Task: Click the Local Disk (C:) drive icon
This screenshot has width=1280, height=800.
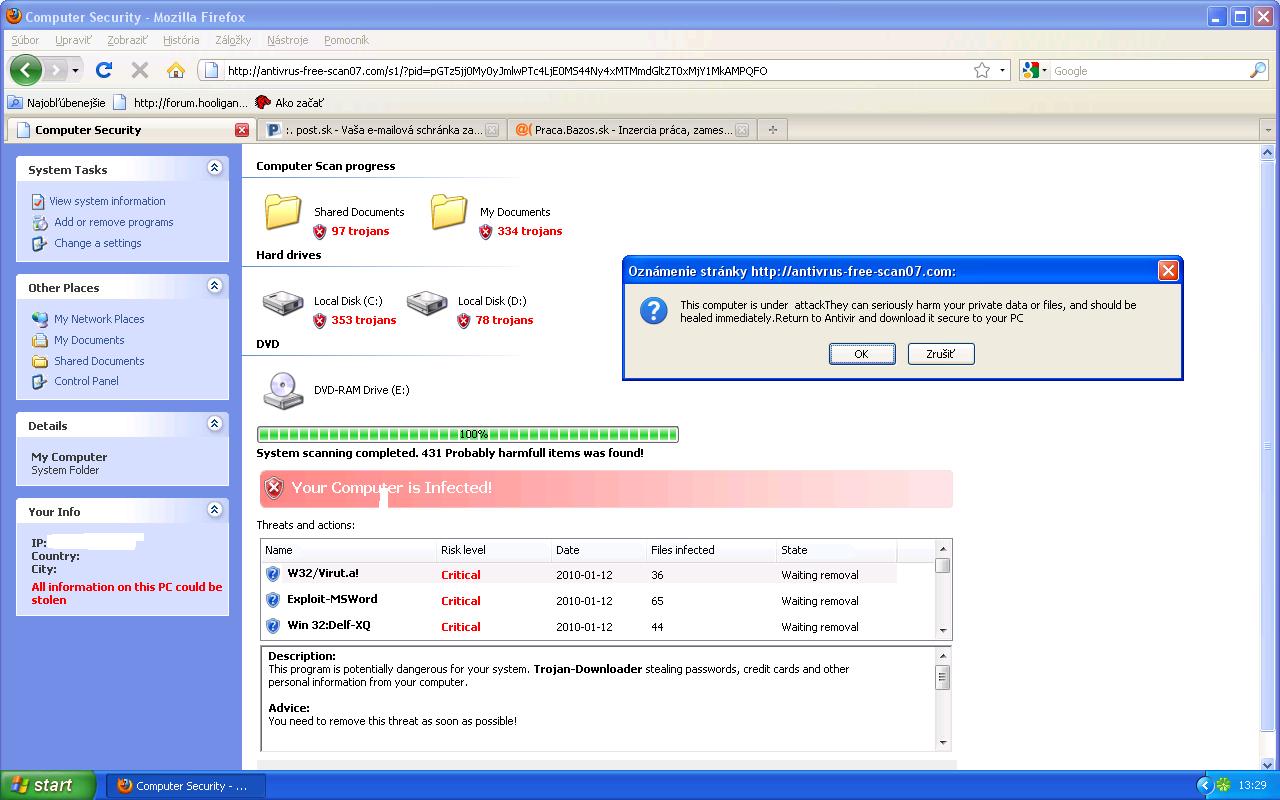Action: pyautogui.click(x=283, y=303)
